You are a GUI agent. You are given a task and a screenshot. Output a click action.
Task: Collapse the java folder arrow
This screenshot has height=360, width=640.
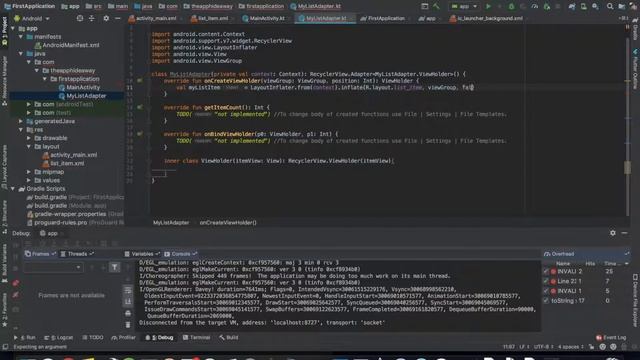pyautogui.click(x=20, y=53)
